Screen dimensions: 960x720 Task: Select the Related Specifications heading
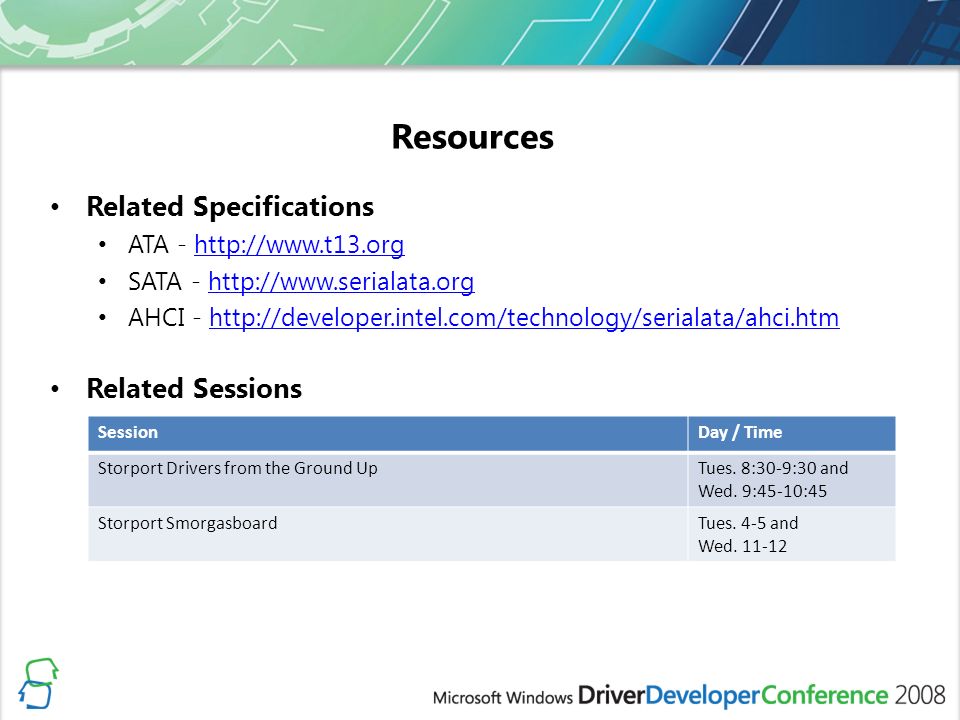click(x=230, y=206)
